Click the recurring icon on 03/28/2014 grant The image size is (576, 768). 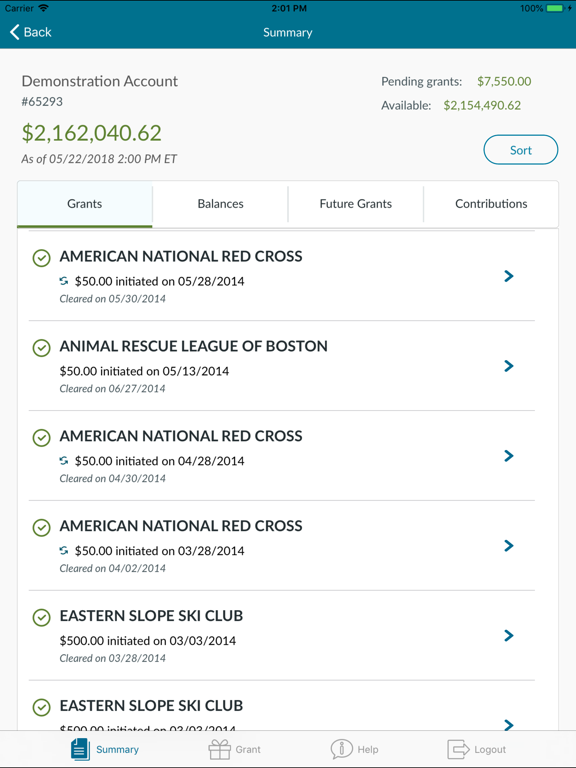pos(64,551)
